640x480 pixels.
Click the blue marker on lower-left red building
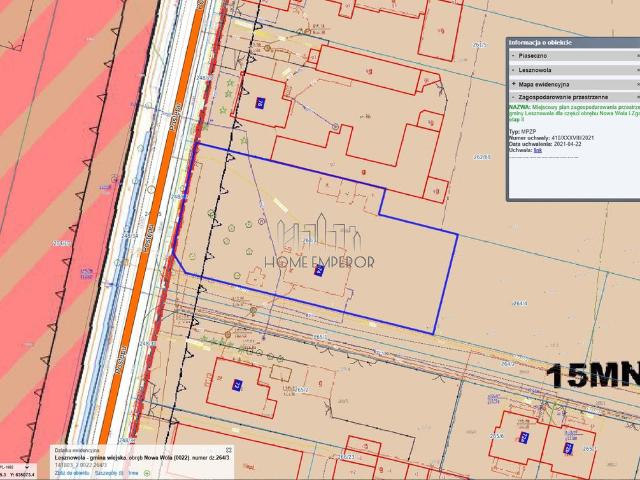(237, 384)
